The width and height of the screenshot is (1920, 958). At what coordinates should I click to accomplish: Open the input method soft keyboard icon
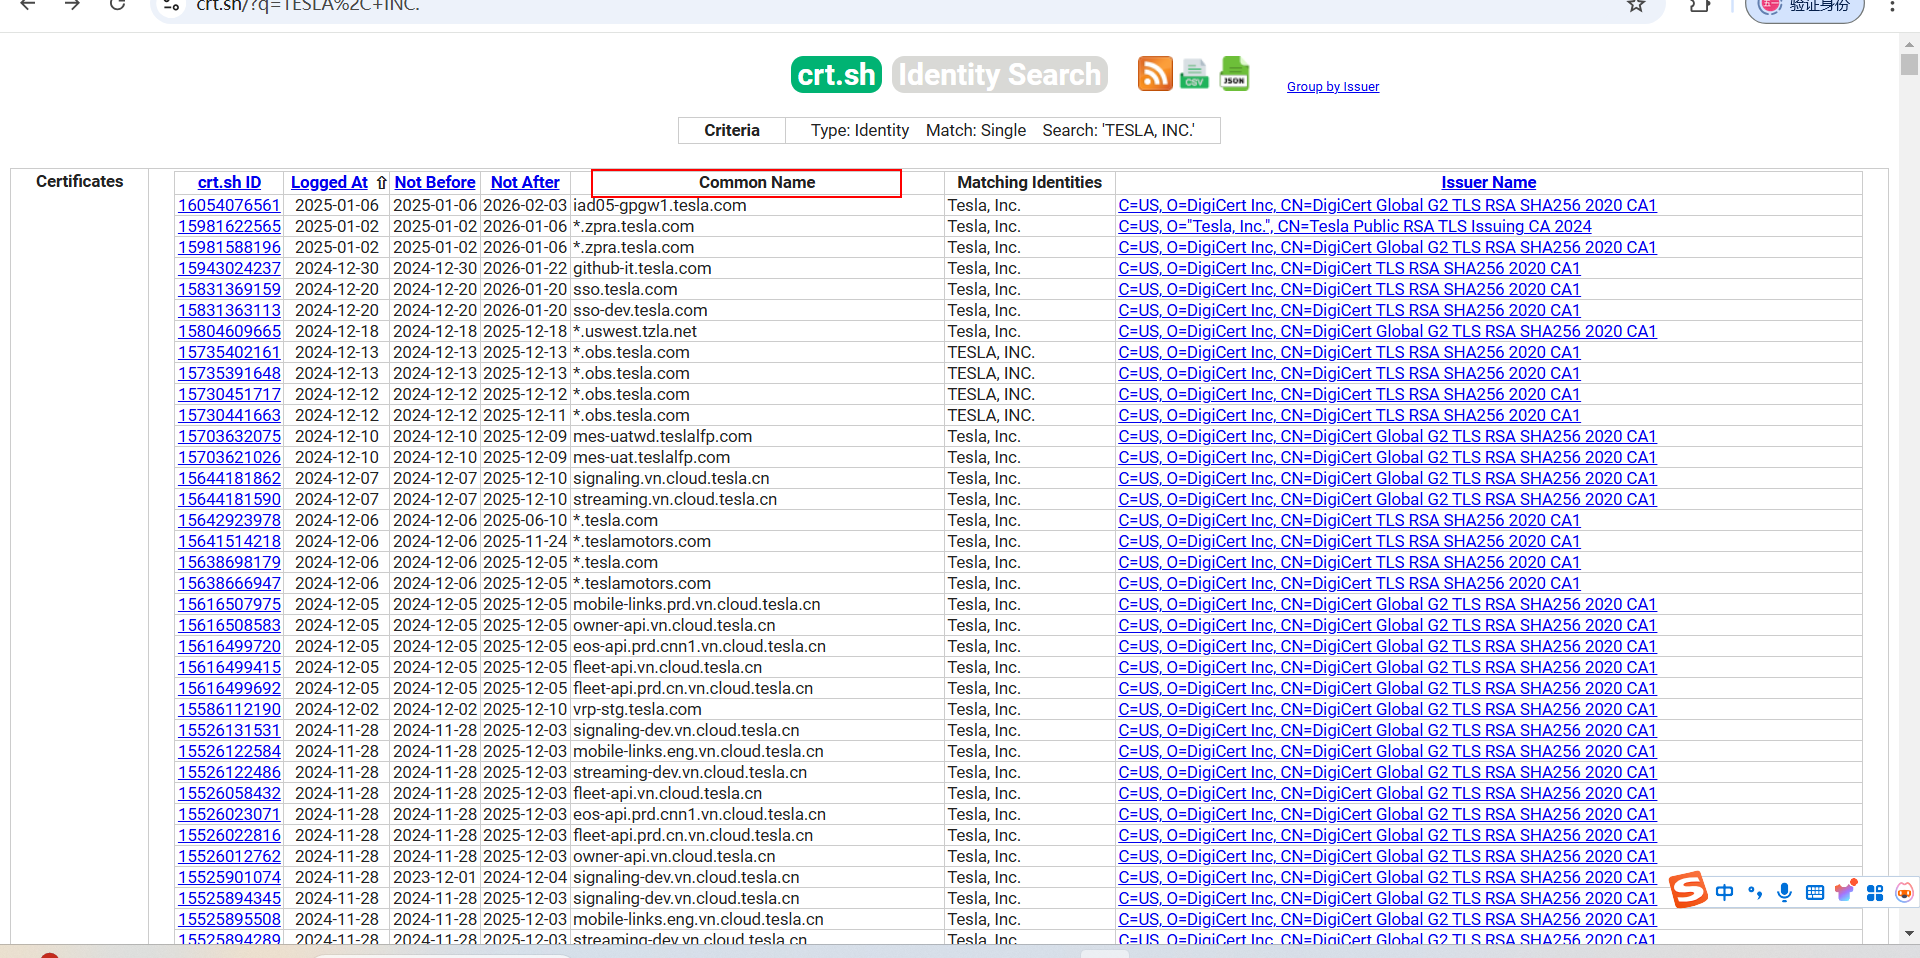[1815, 892]
